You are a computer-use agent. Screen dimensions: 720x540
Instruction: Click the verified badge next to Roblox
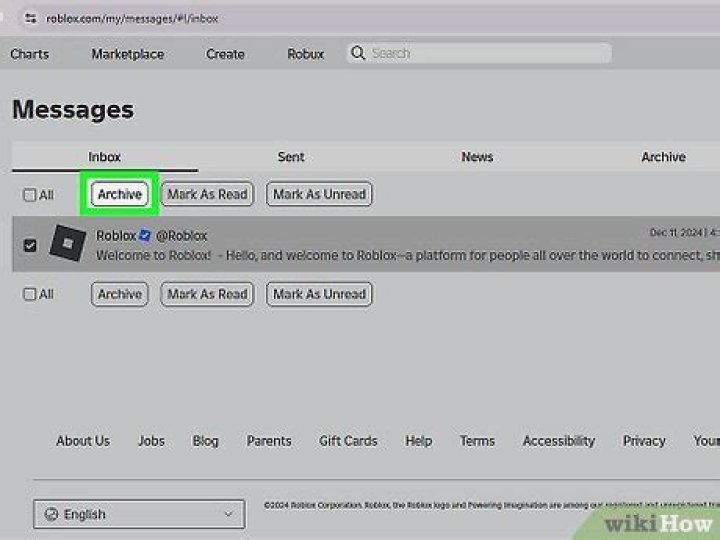click(145, 236)
